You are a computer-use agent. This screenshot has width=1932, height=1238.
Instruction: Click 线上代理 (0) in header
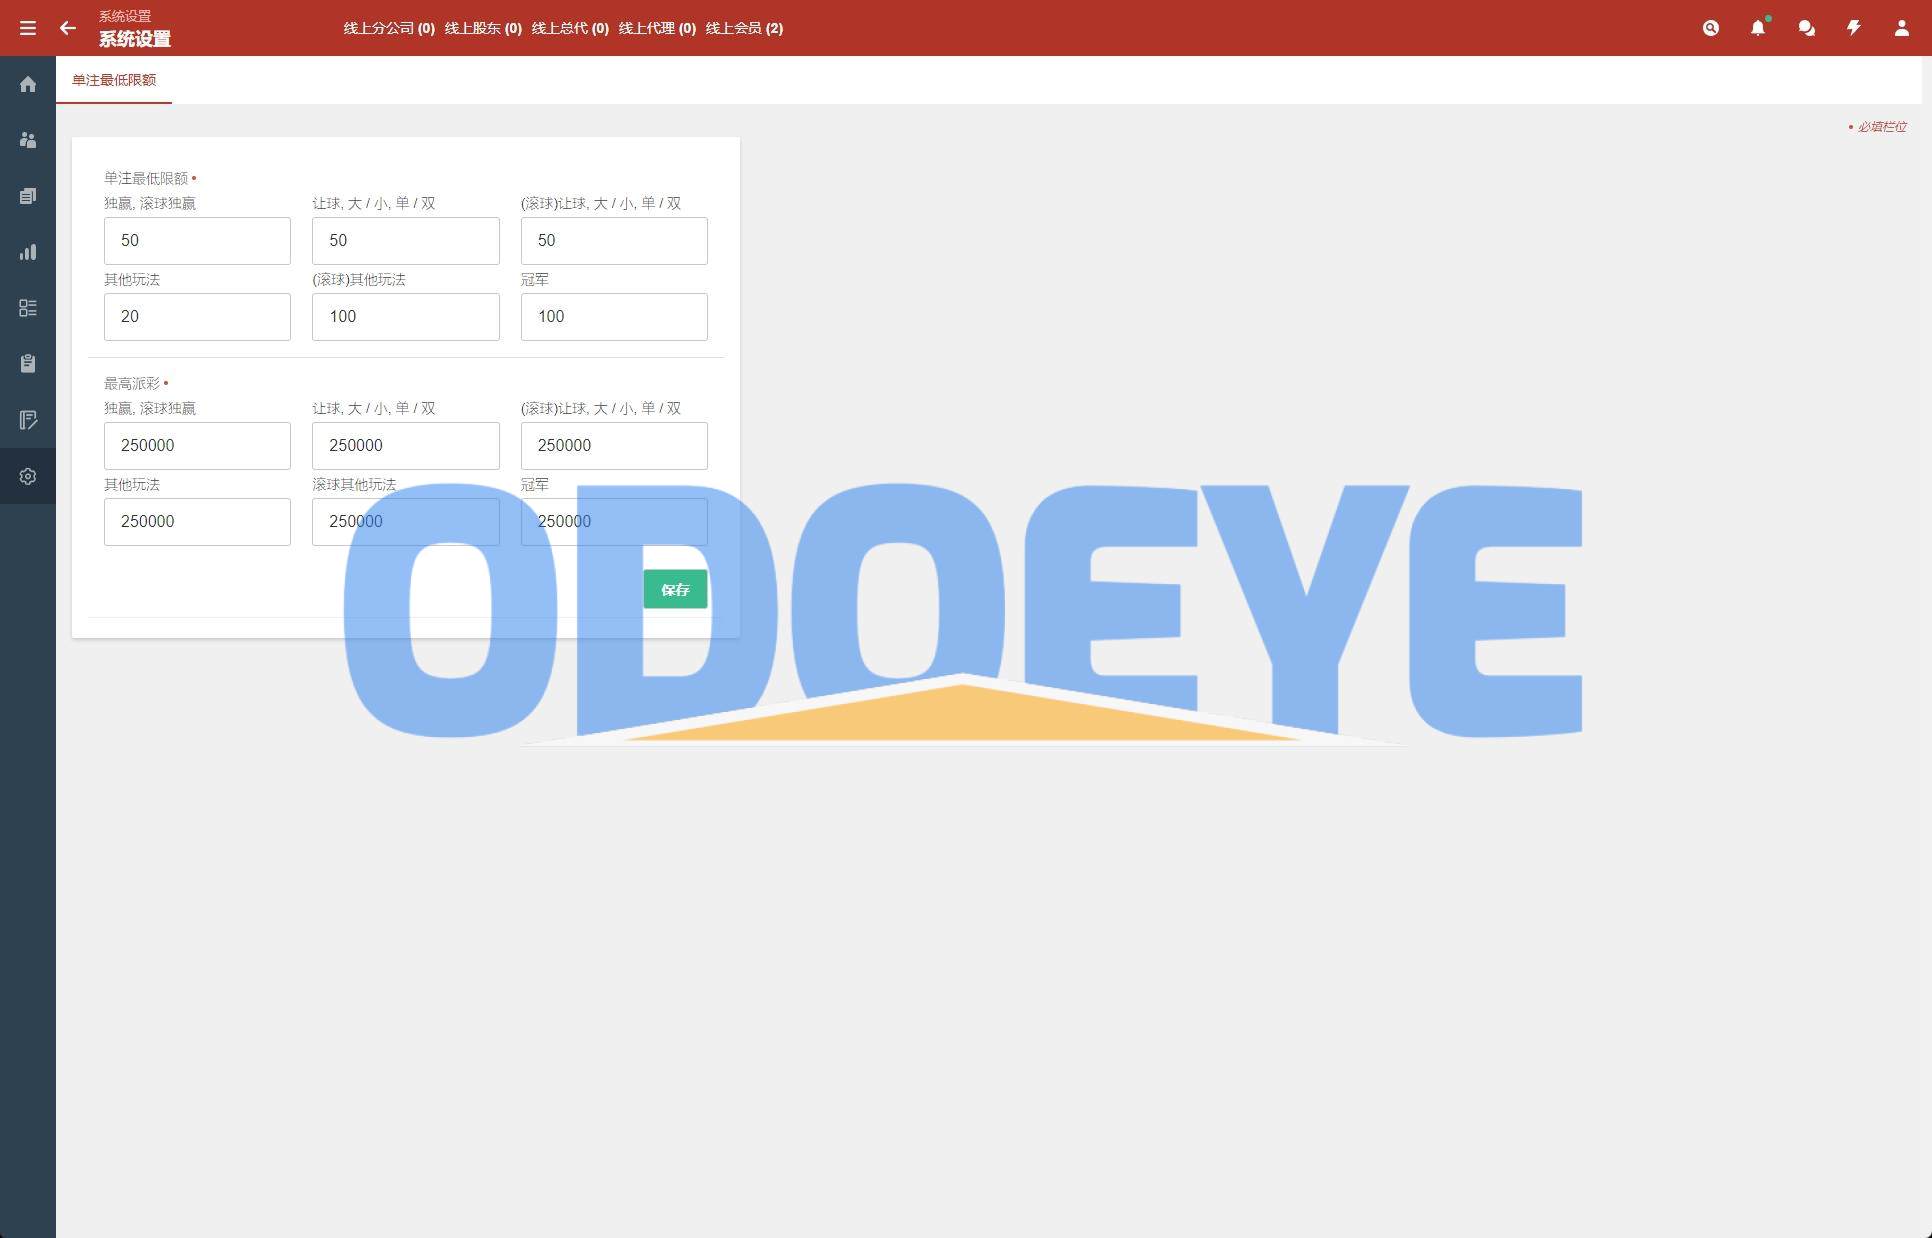pos(657,28)
